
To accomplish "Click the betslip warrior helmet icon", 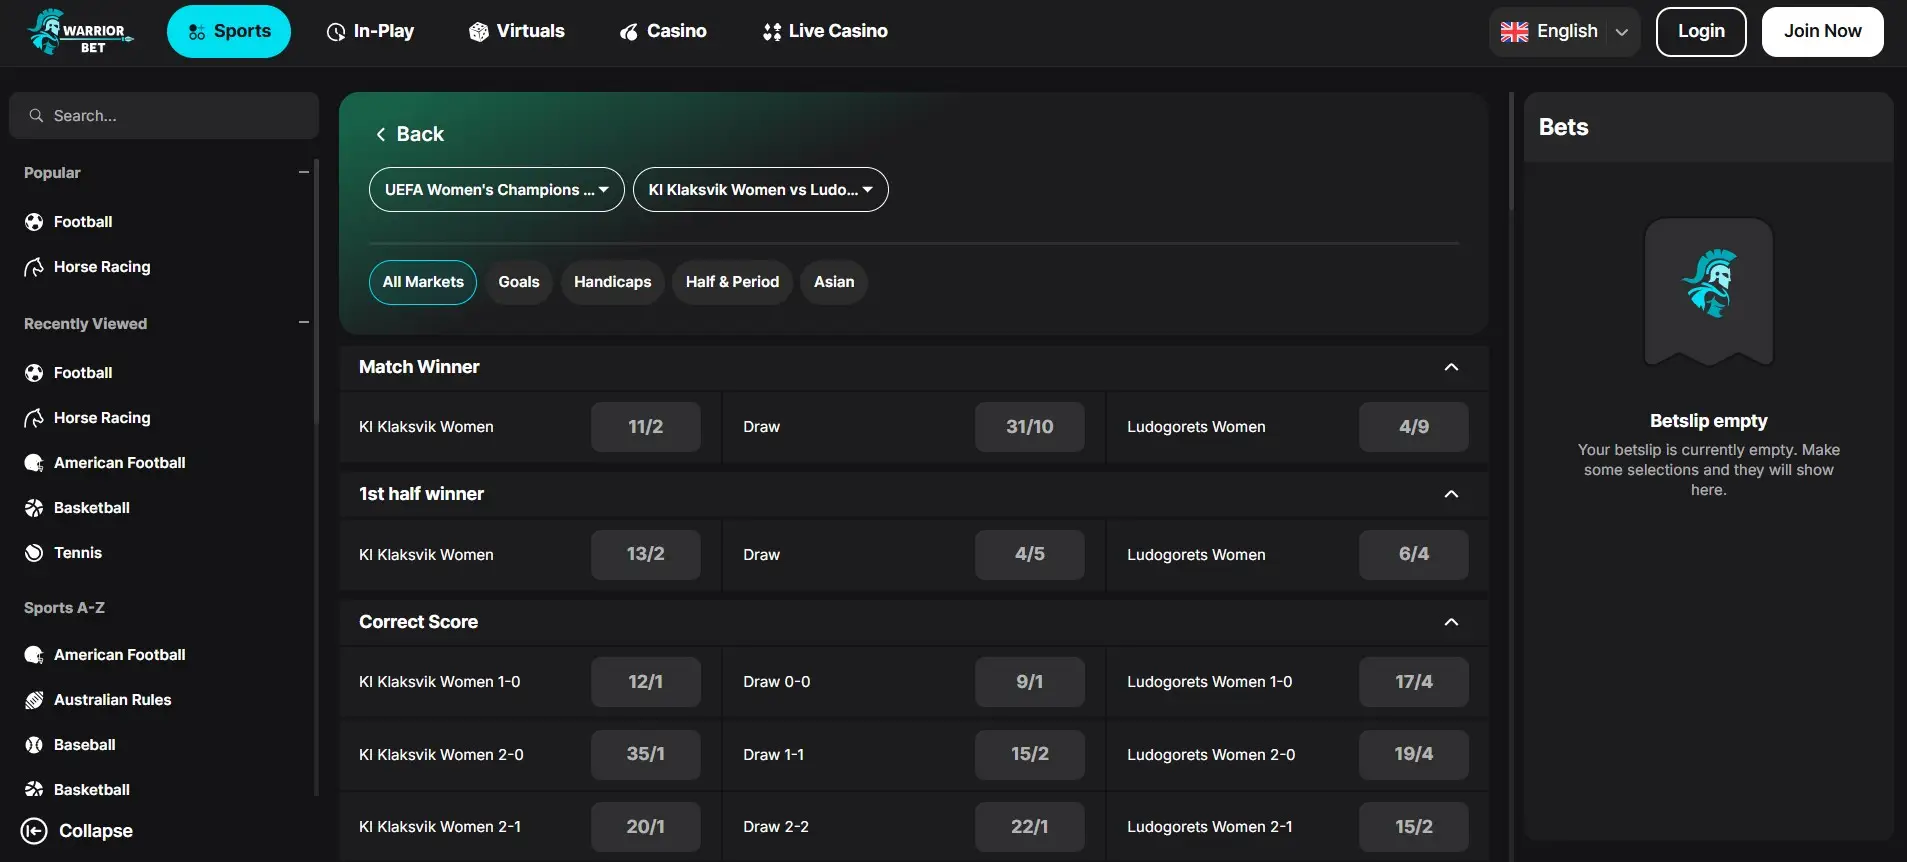I will 1708,284.
